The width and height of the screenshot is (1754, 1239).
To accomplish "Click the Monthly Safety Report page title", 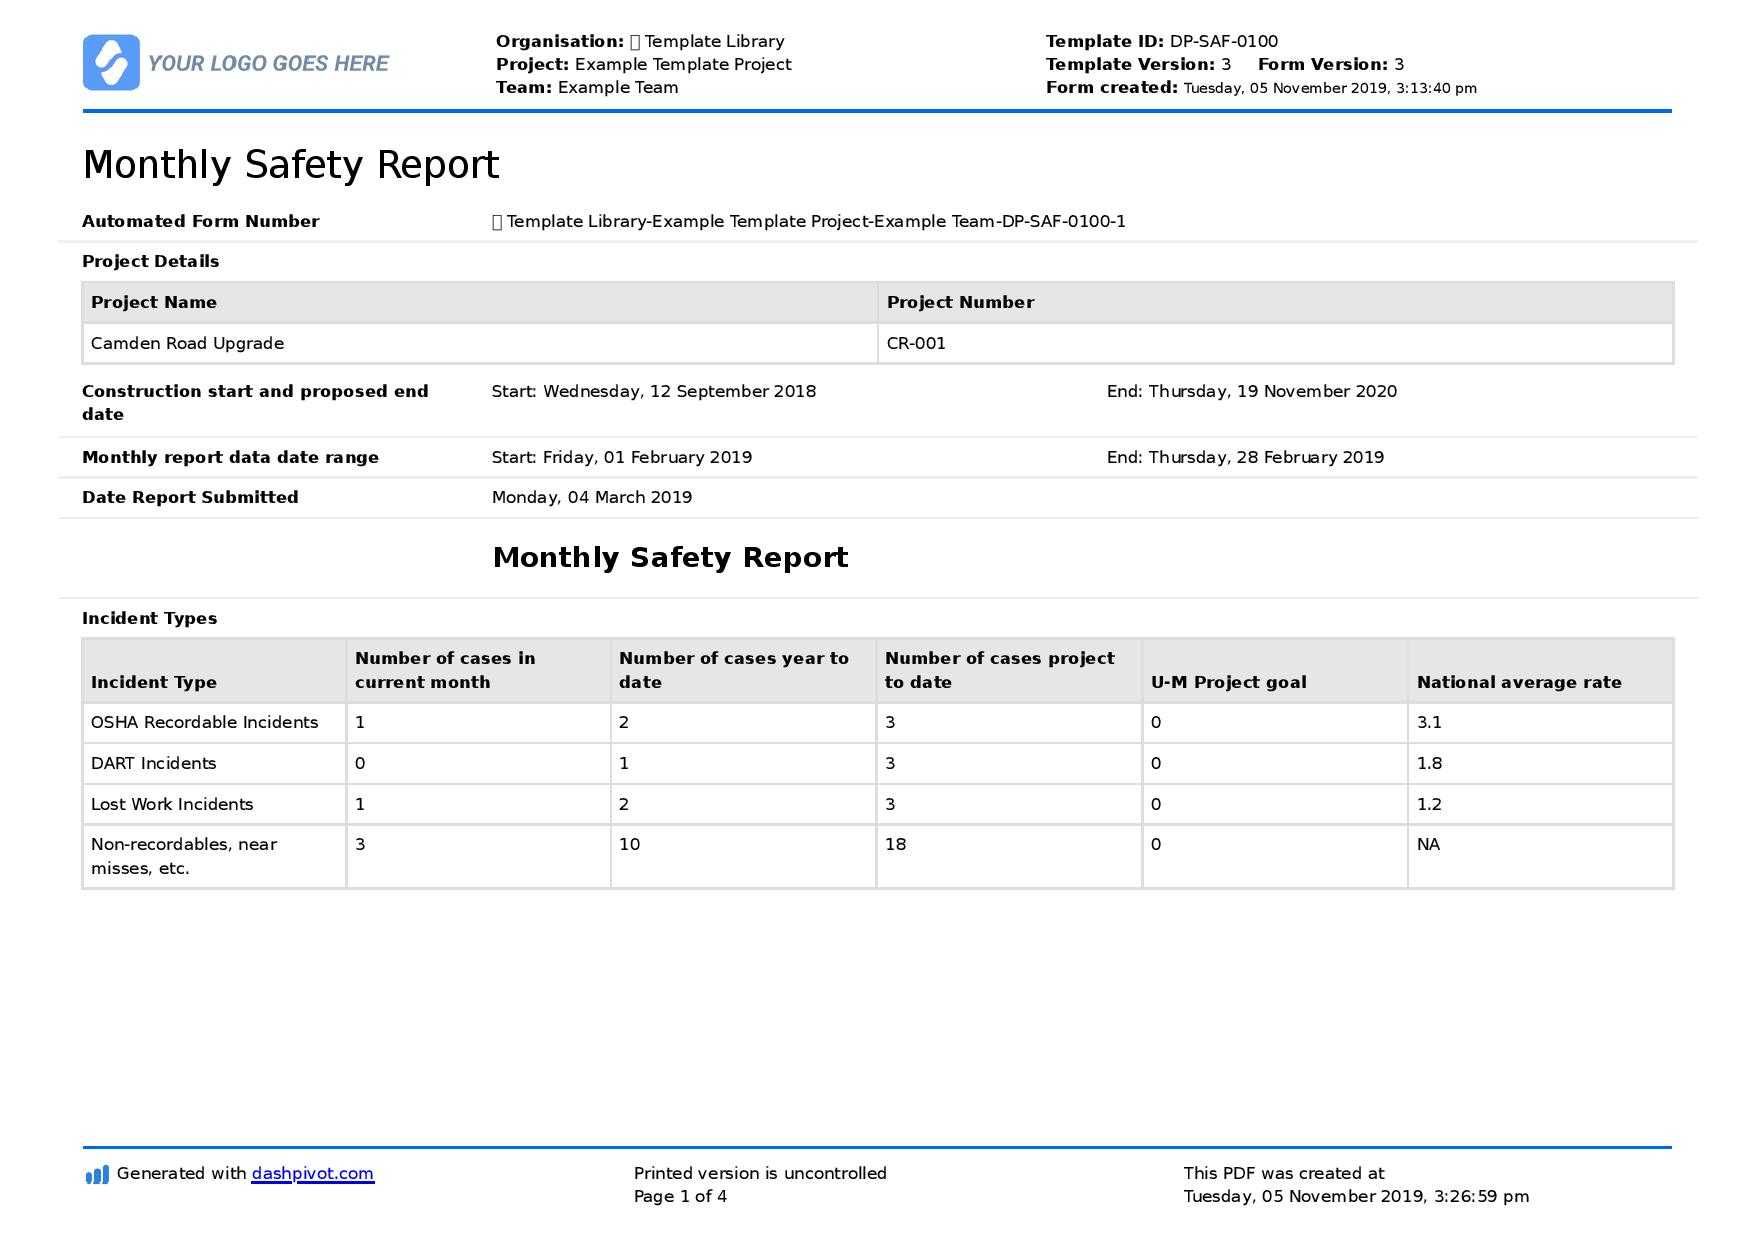I will tap(290, 165).
